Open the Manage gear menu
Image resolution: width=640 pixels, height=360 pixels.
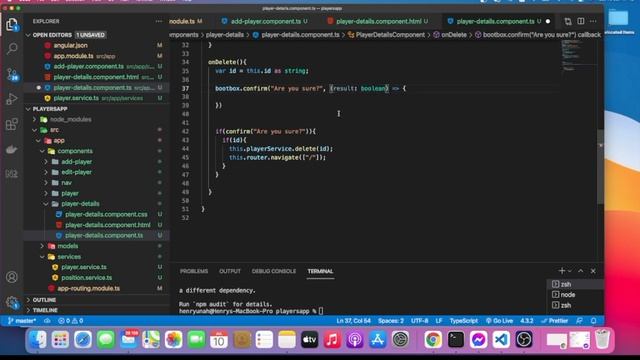point(12,302)
